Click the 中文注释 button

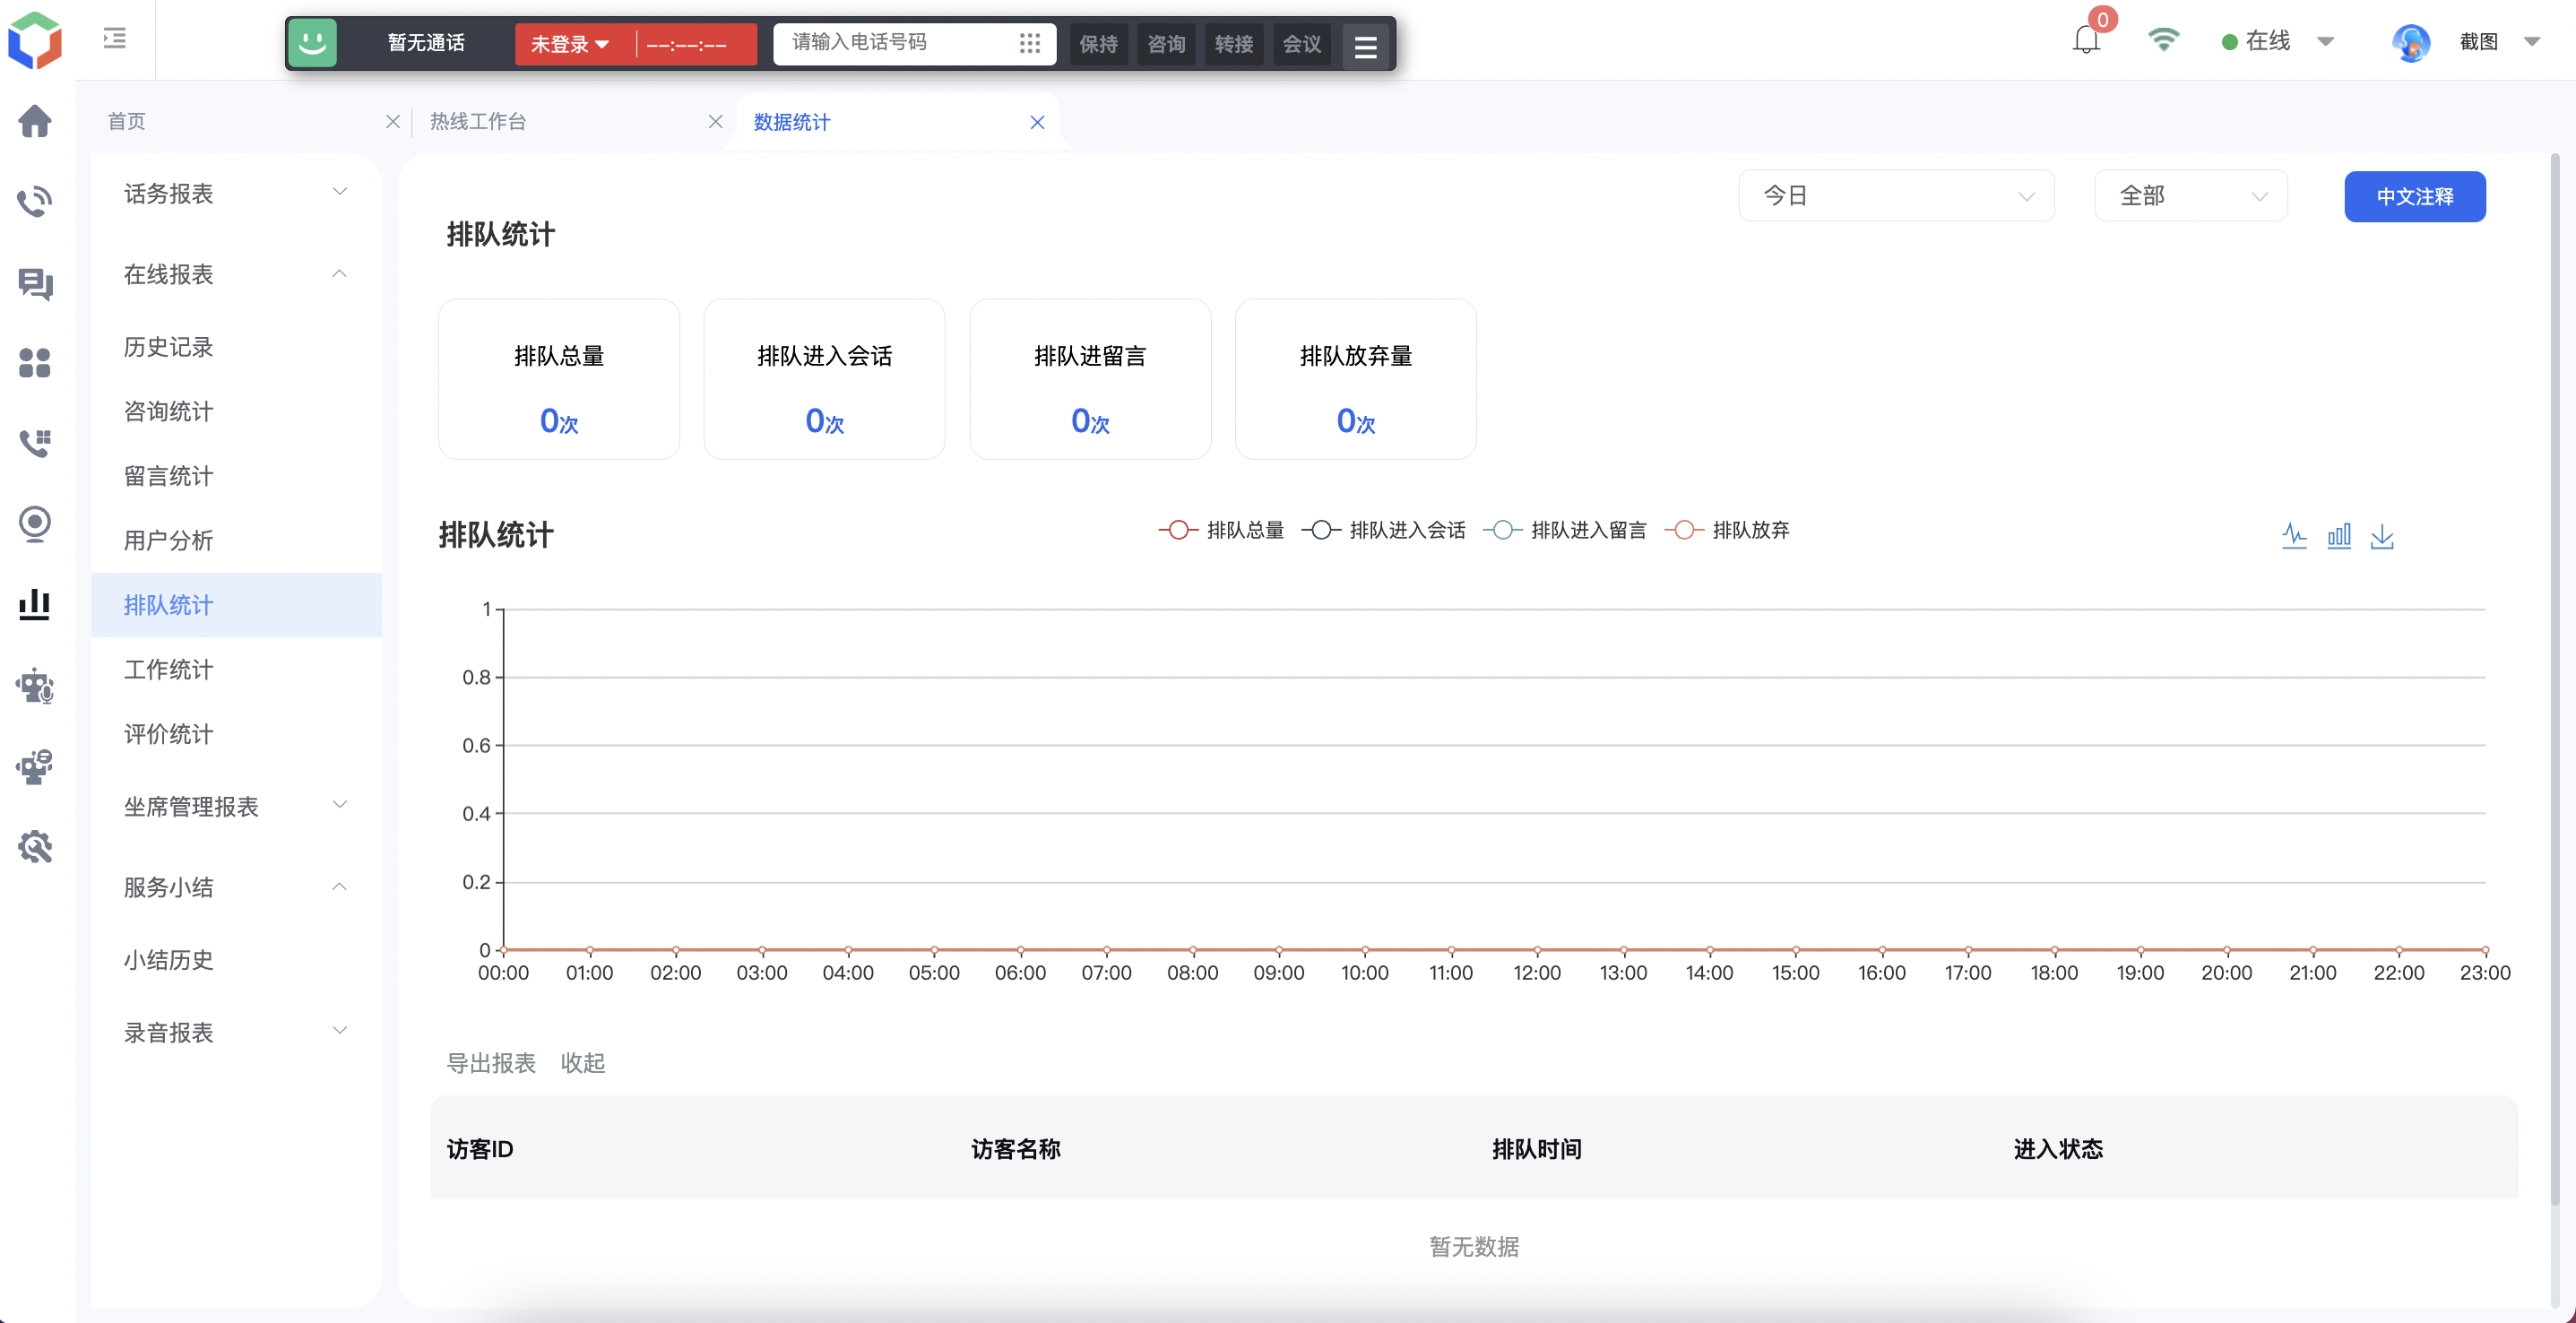point(2415,196)
